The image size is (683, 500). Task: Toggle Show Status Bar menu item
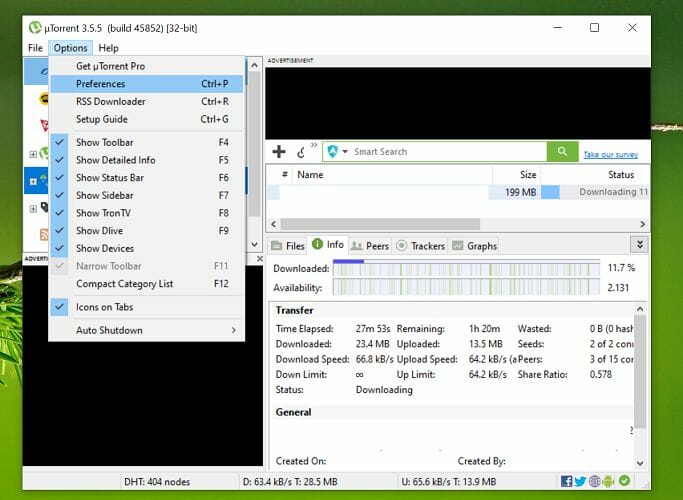(x=147, y=178)
